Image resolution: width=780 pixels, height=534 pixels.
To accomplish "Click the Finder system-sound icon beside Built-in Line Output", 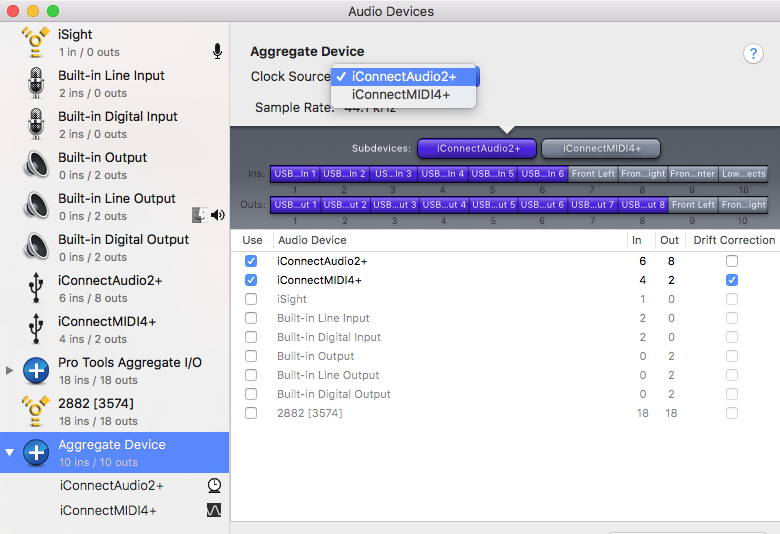I will coord(199,215).
